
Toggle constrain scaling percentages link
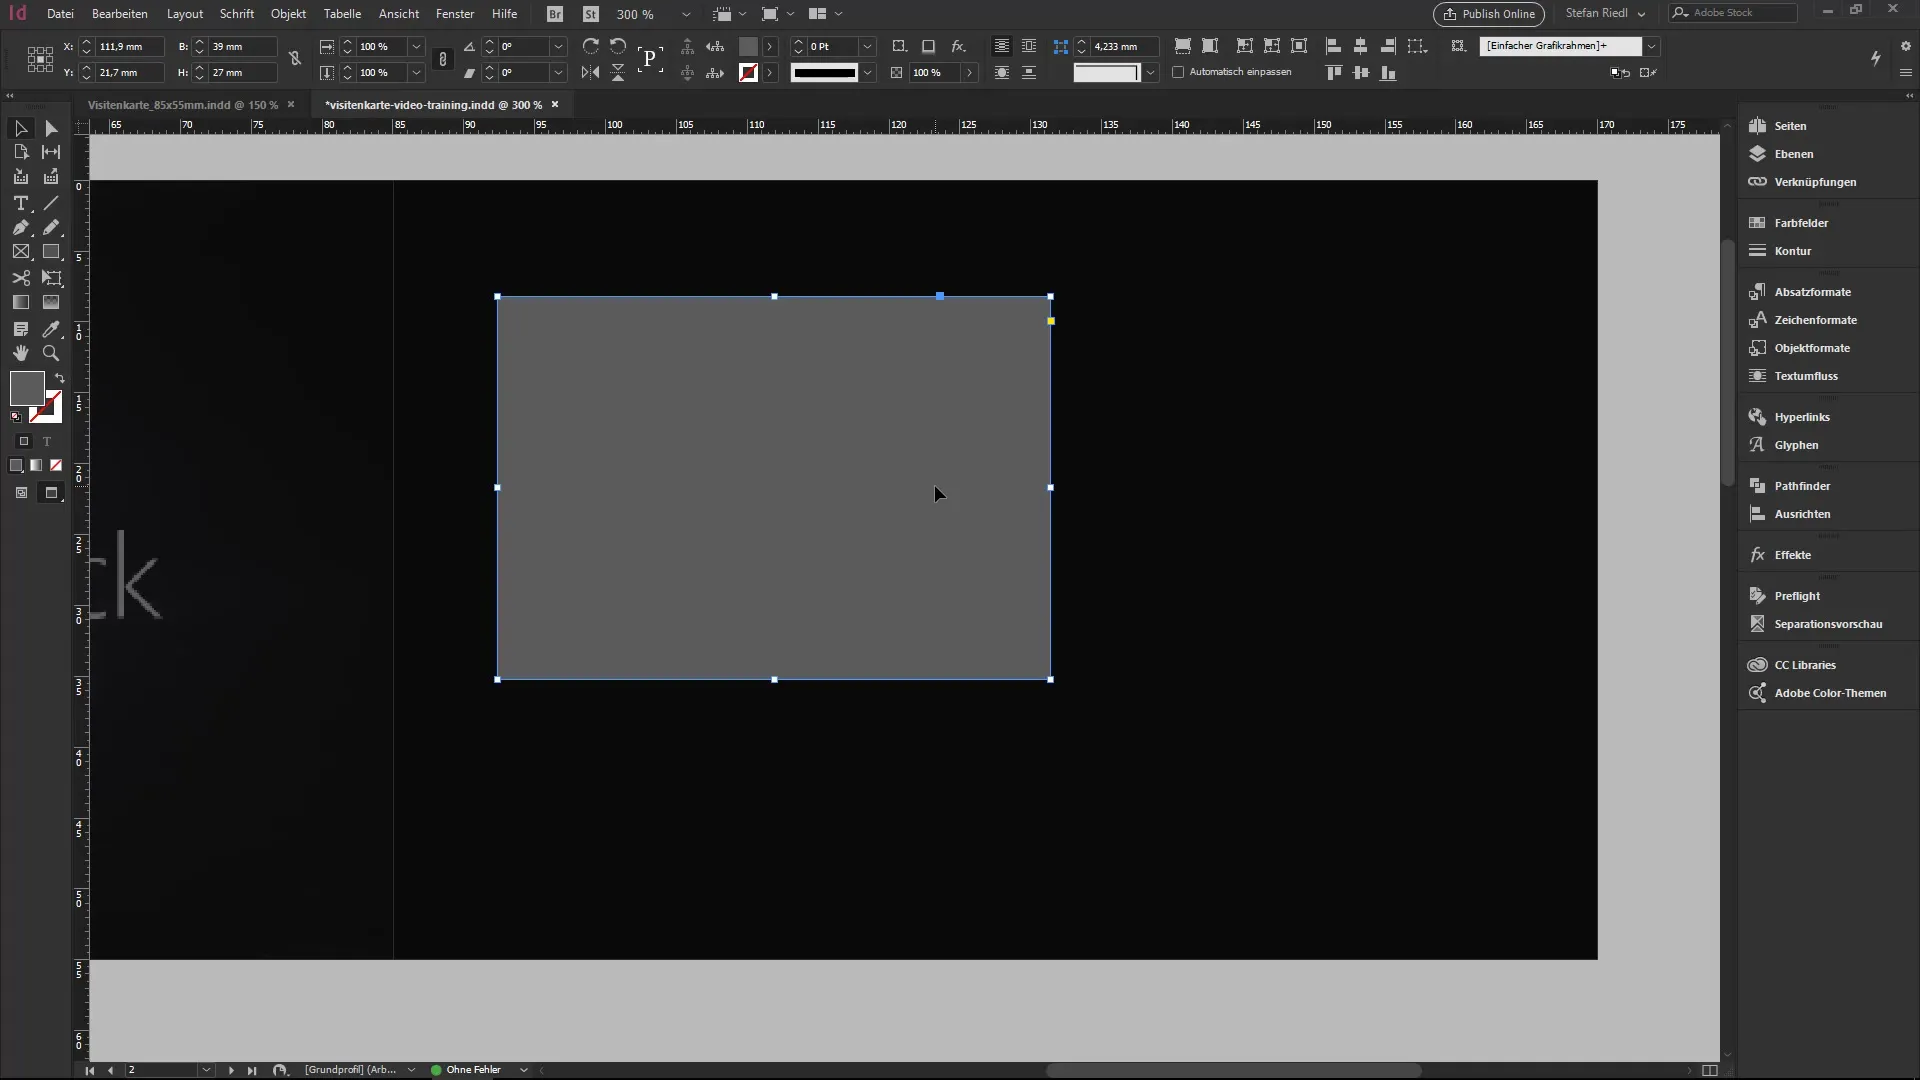443,59
